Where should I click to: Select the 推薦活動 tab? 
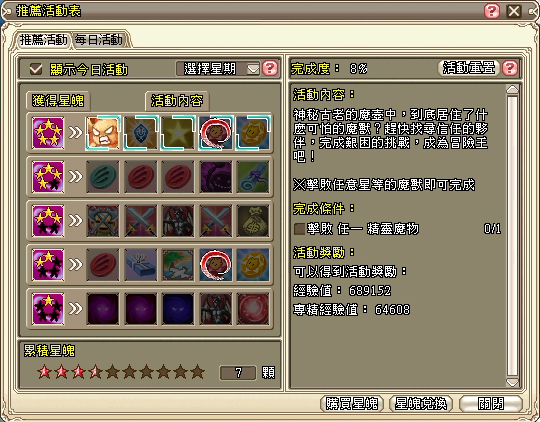43,40
